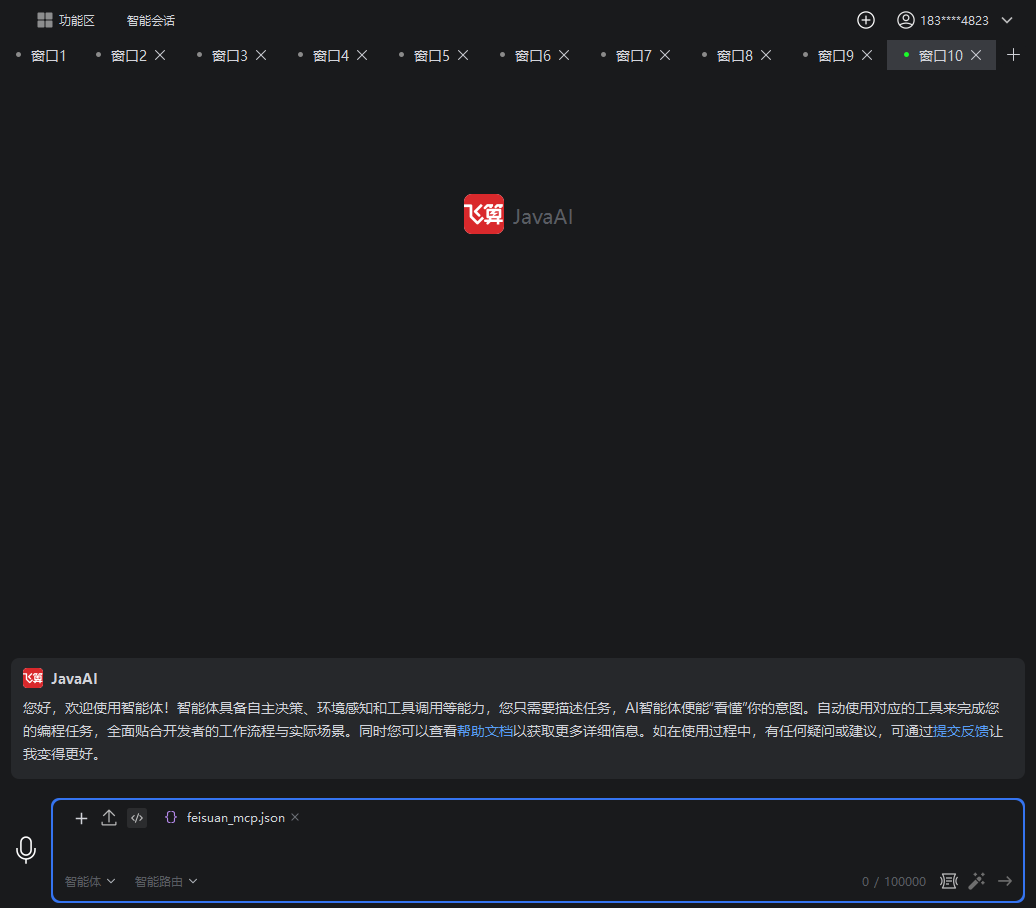
Task: Open the user account avatar icon
Action: click(x=905, y=20)
